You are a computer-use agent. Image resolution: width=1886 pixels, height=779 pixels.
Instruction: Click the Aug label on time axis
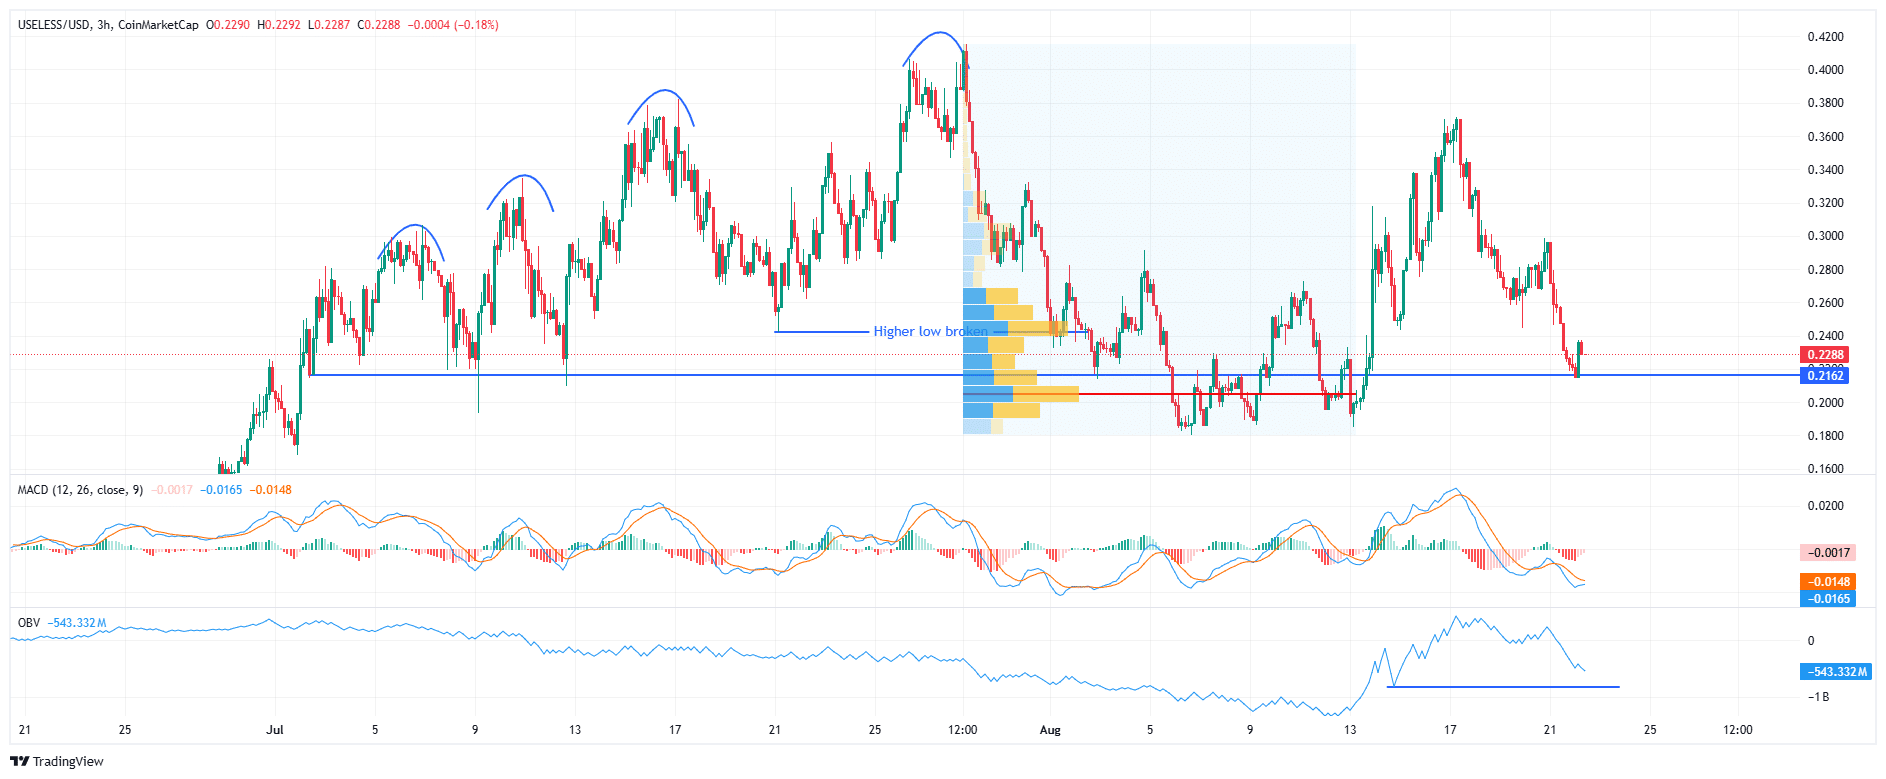click(1050, 730)
